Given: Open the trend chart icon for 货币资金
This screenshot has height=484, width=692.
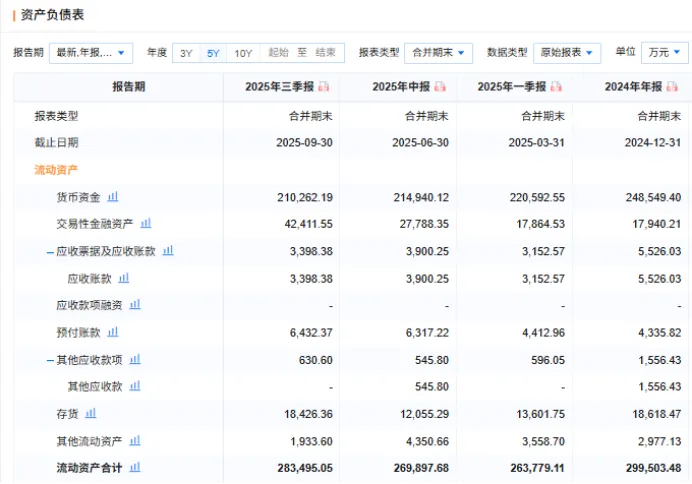Looking at the screenshot, I should click(112, 197).
